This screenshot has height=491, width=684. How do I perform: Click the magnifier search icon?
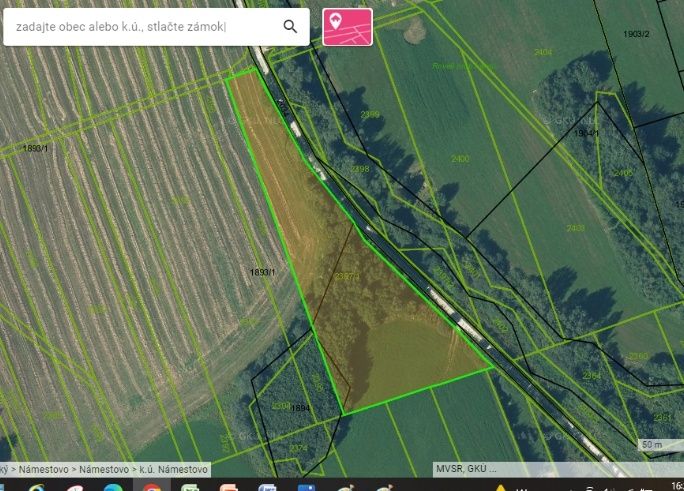[x=290, y=27]
